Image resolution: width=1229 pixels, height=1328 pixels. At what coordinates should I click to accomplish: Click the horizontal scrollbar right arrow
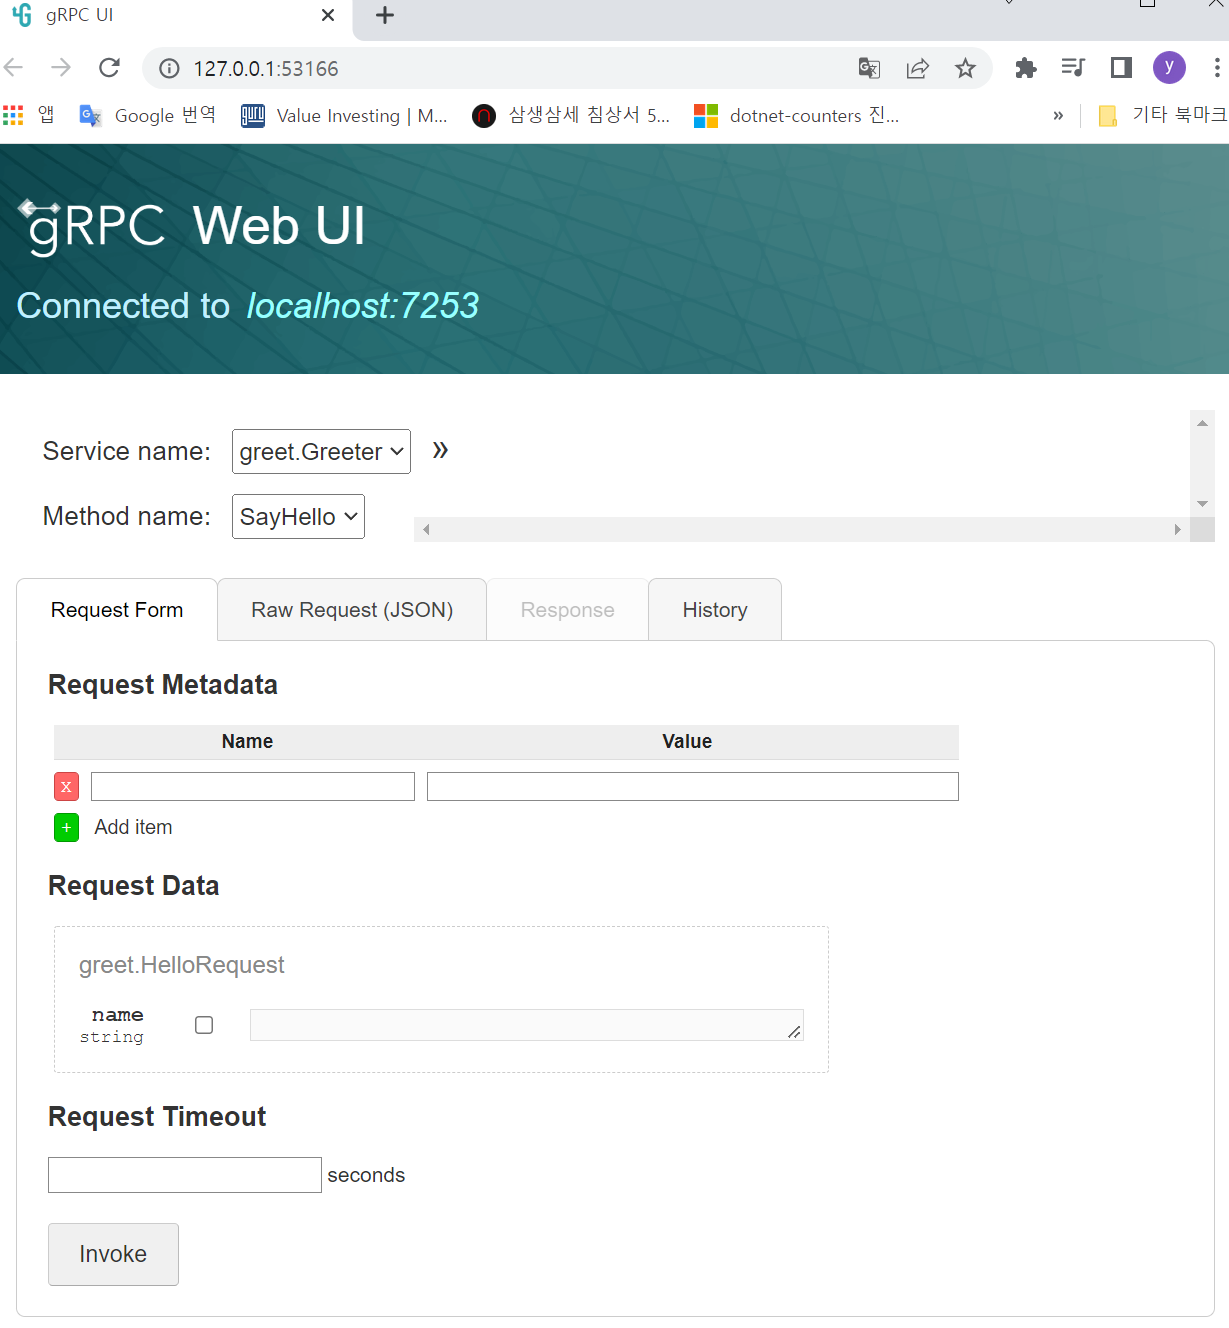pos(1178,530)
